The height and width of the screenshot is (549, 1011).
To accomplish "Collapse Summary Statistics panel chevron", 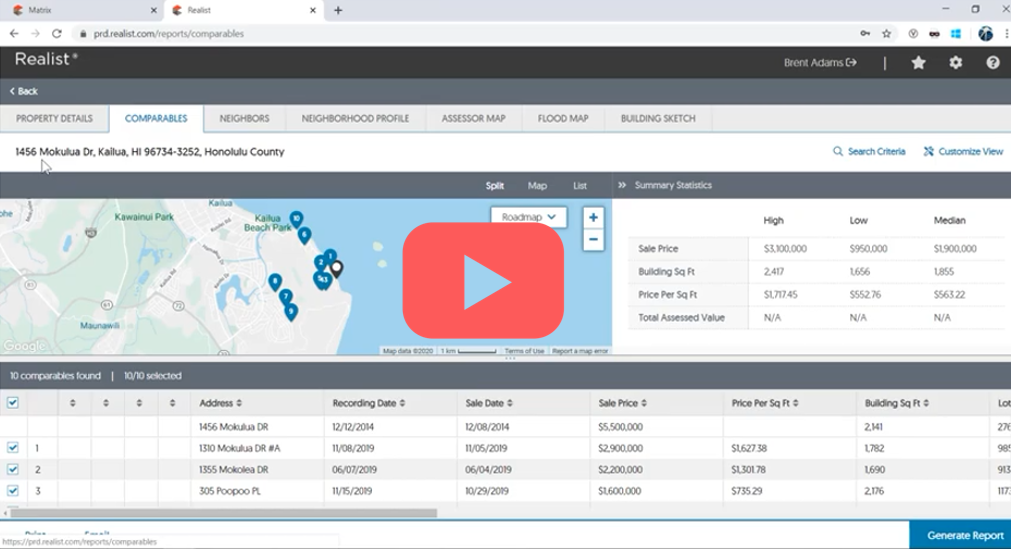I will [622, 185].
